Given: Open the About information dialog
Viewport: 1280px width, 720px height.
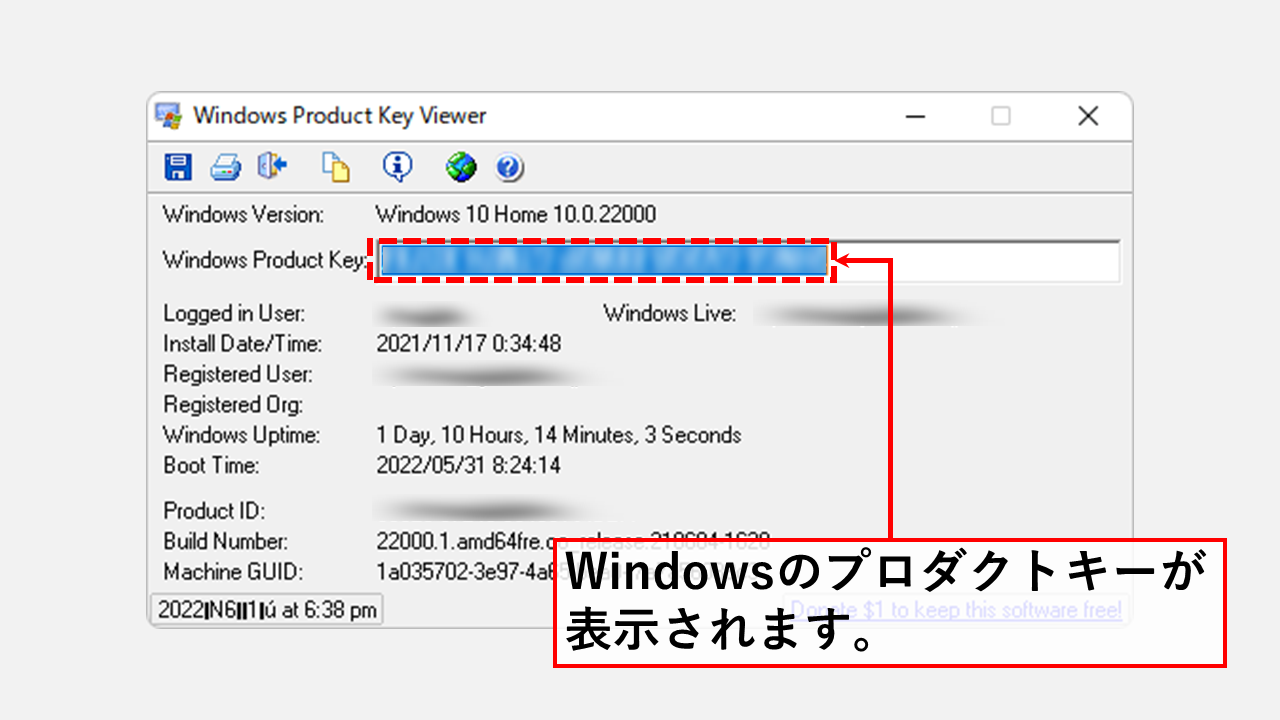Looking at the screenshot, I should coord(397,167).
